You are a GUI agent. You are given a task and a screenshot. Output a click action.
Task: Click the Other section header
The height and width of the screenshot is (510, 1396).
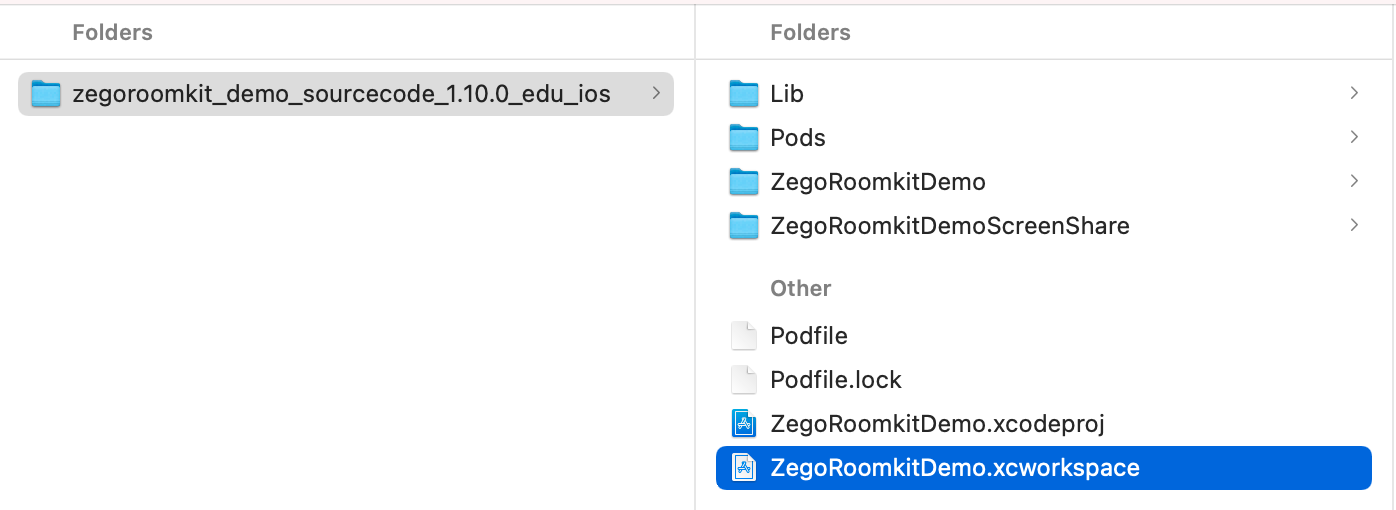click(x=801, y=288)
